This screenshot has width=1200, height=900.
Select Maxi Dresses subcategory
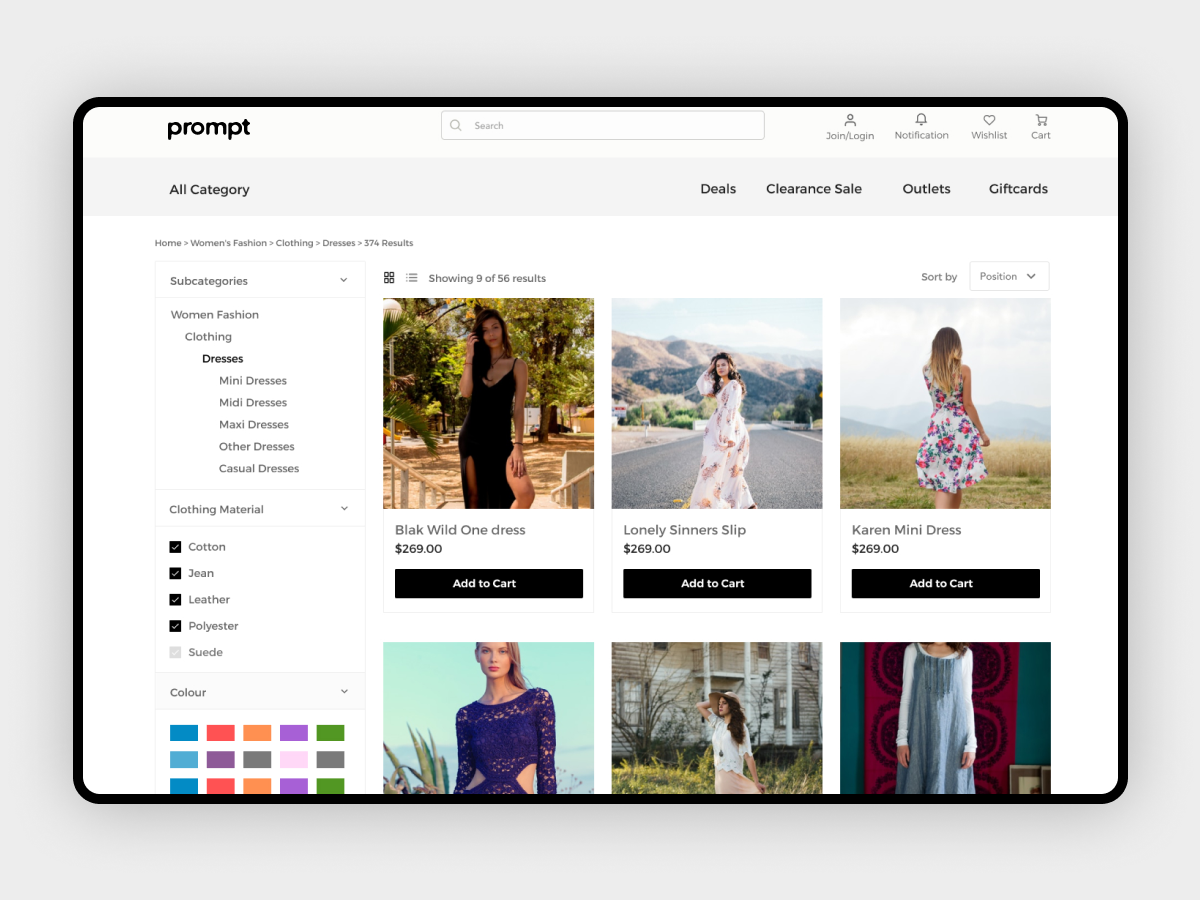pyautogui.click(x=254, y=425)
